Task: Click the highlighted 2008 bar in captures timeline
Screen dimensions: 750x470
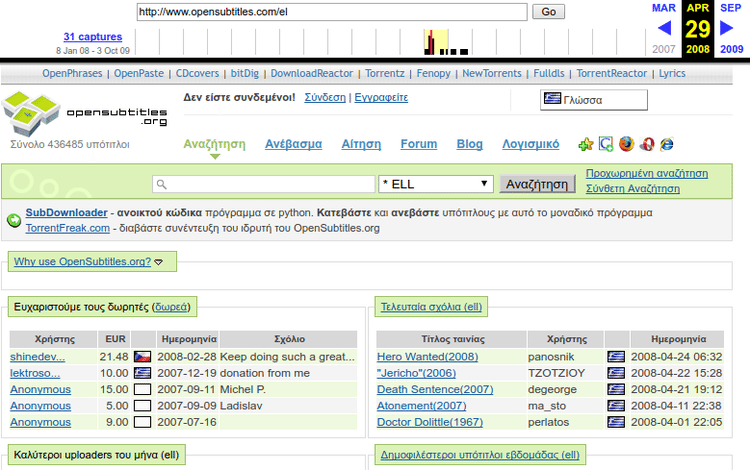Action: (x=436, y=43)
